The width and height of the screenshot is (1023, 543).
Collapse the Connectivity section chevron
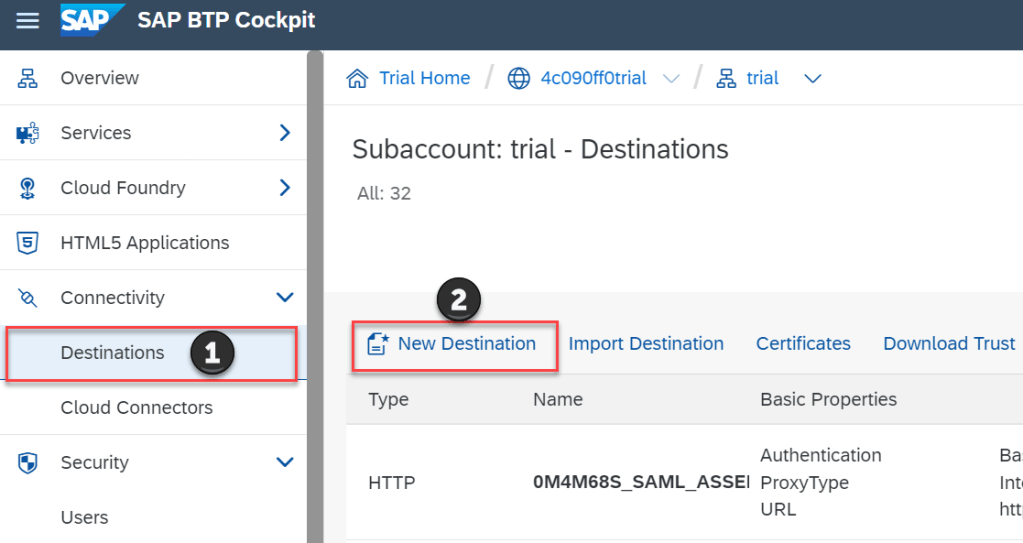coord(285,298)
